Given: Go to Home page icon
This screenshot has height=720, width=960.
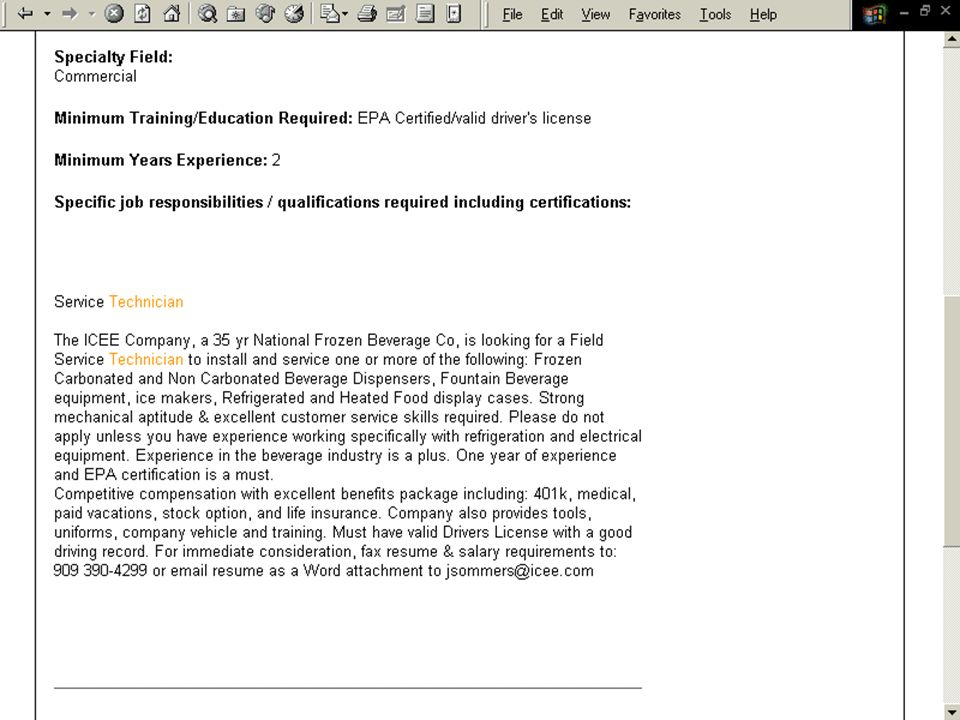Looking at the screenshot, I should pyautogui.click(x=172, y=13).
